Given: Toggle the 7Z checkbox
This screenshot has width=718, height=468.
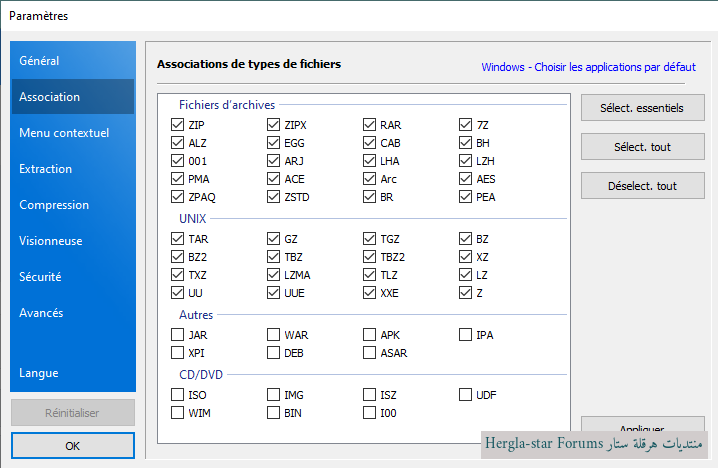Looking at the screenshot, I should [465, 125].
